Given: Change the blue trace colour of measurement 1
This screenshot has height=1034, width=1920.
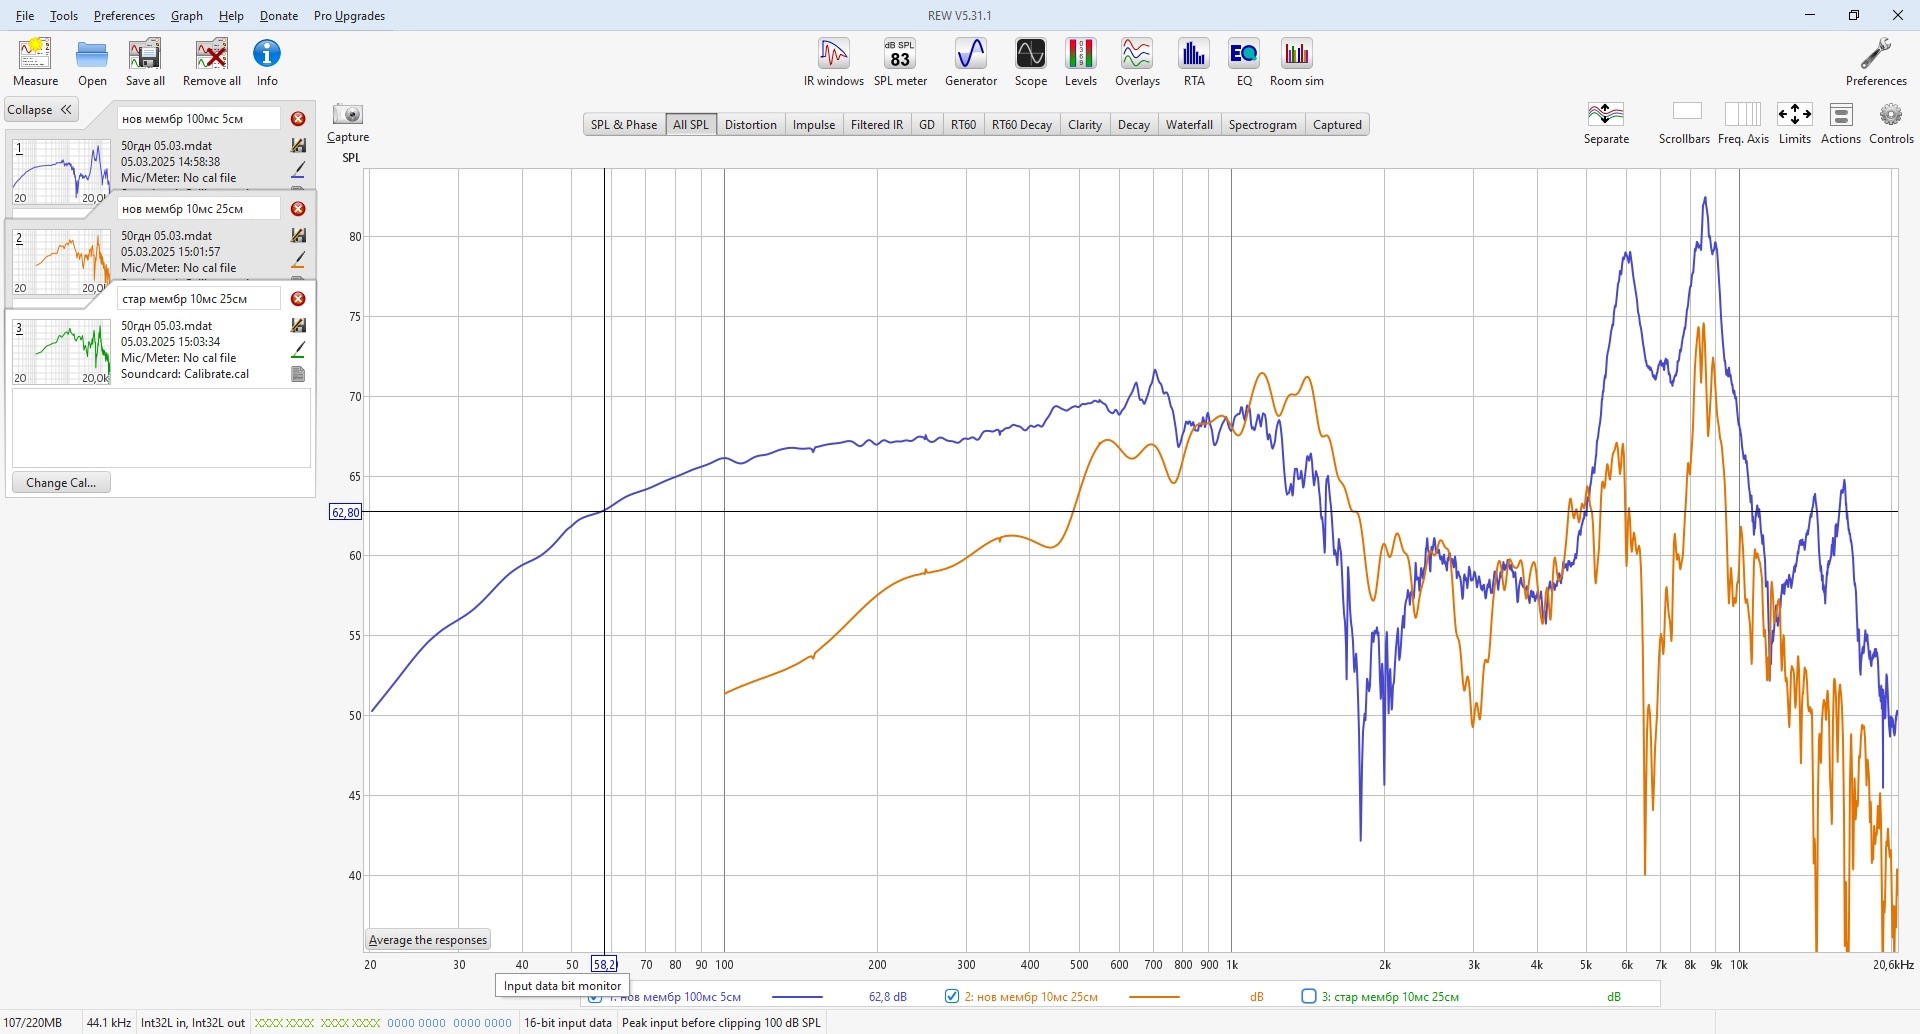Looking at the screenshot, I should coord(298,170).
